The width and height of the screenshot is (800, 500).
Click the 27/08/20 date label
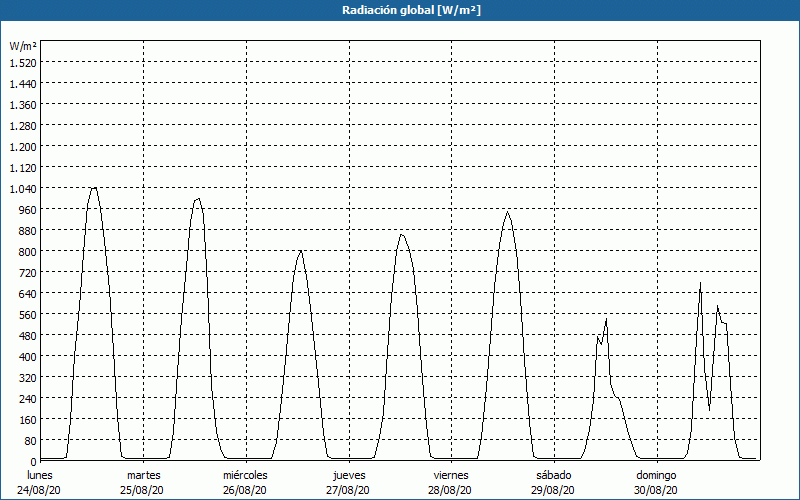pos(348,490)
